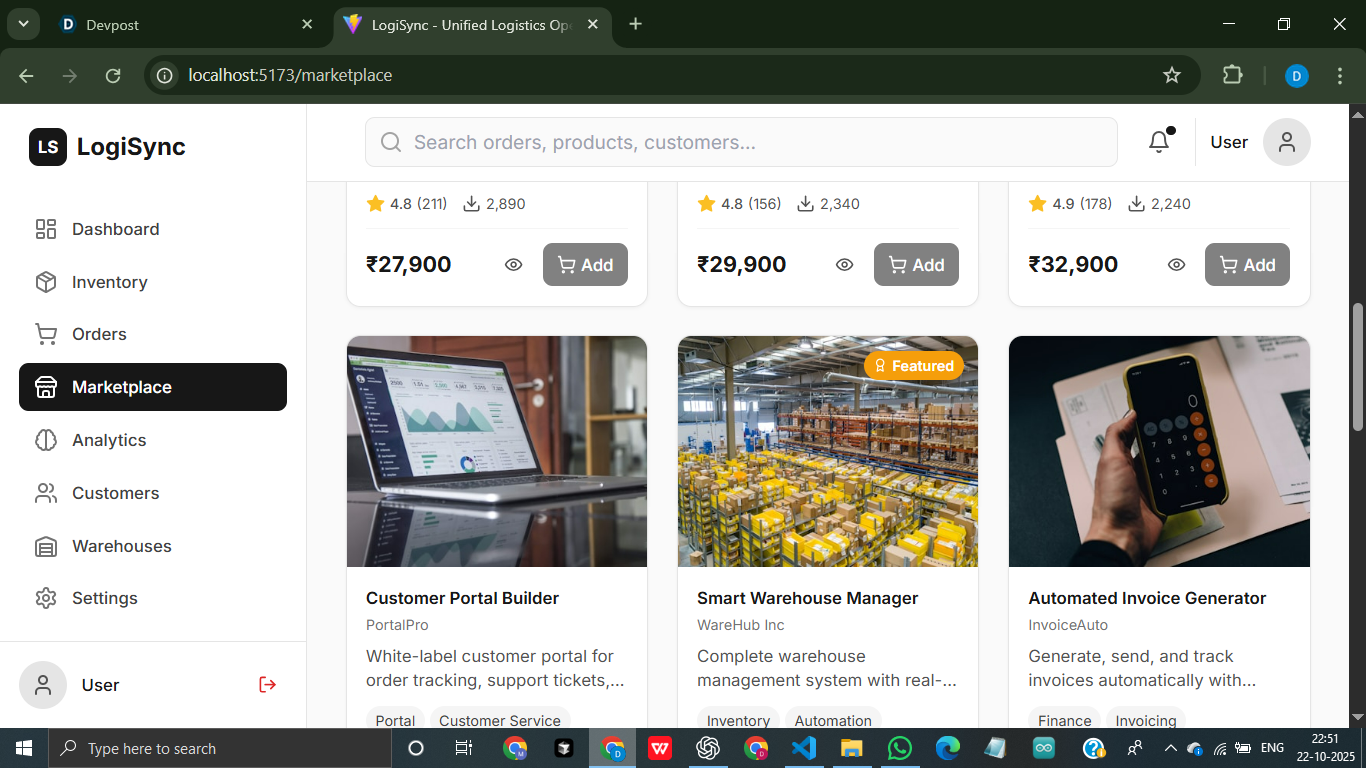Expand the tab search dropdown
1366x768 pixels.
(x=22, y=25)
